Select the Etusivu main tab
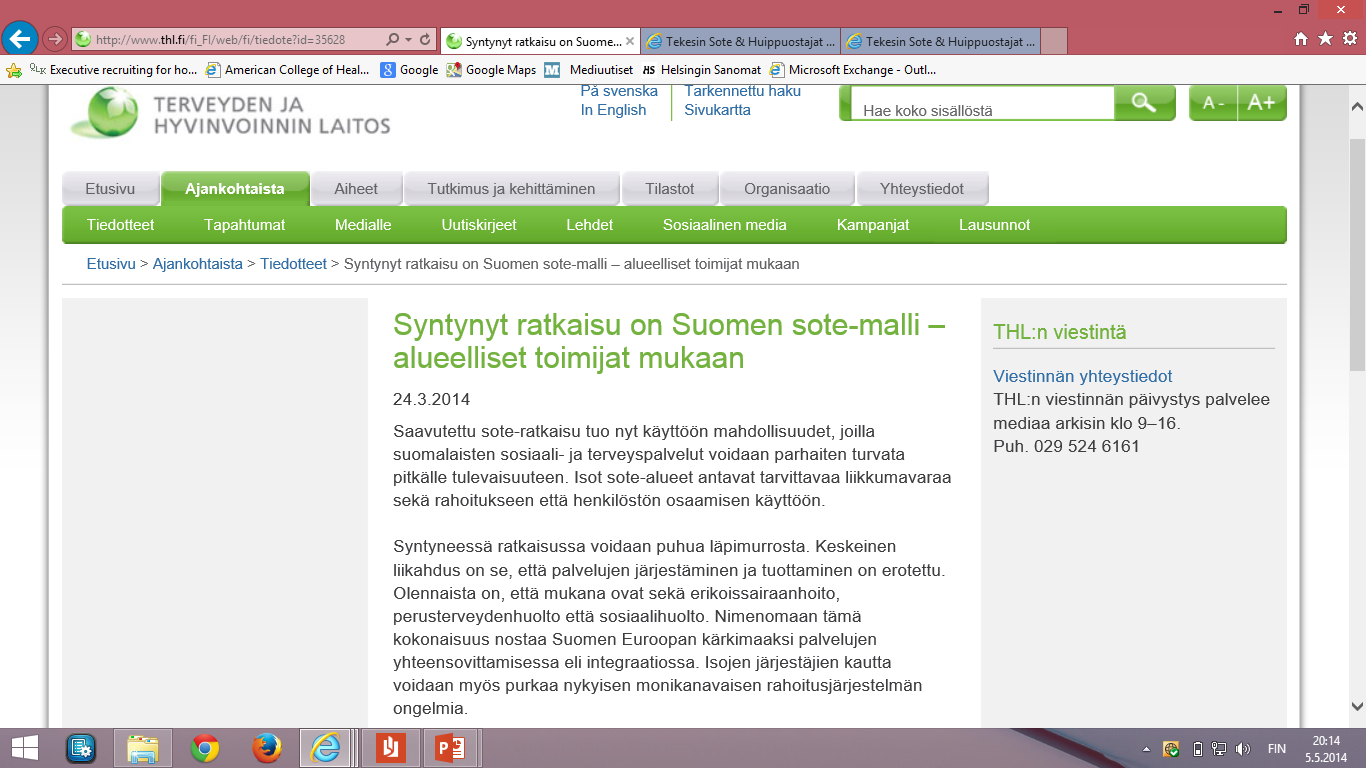 (x=111, y=189)
